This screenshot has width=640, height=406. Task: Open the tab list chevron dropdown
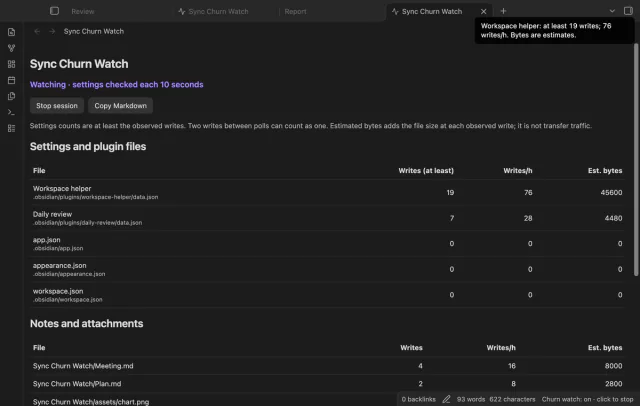(612, 11)
